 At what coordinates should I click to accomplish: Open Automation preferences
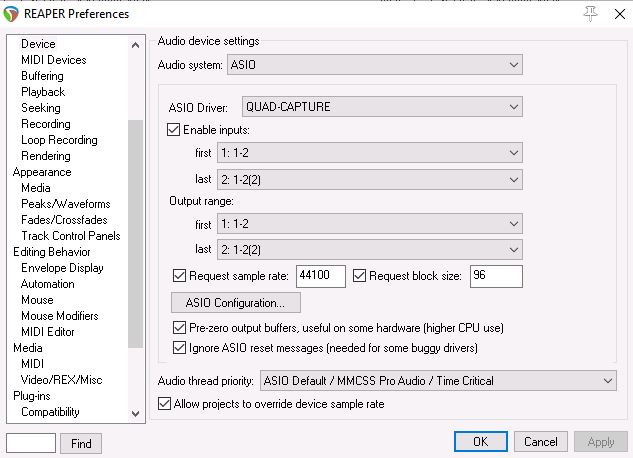pyautogui.click(x=48, y=284)
